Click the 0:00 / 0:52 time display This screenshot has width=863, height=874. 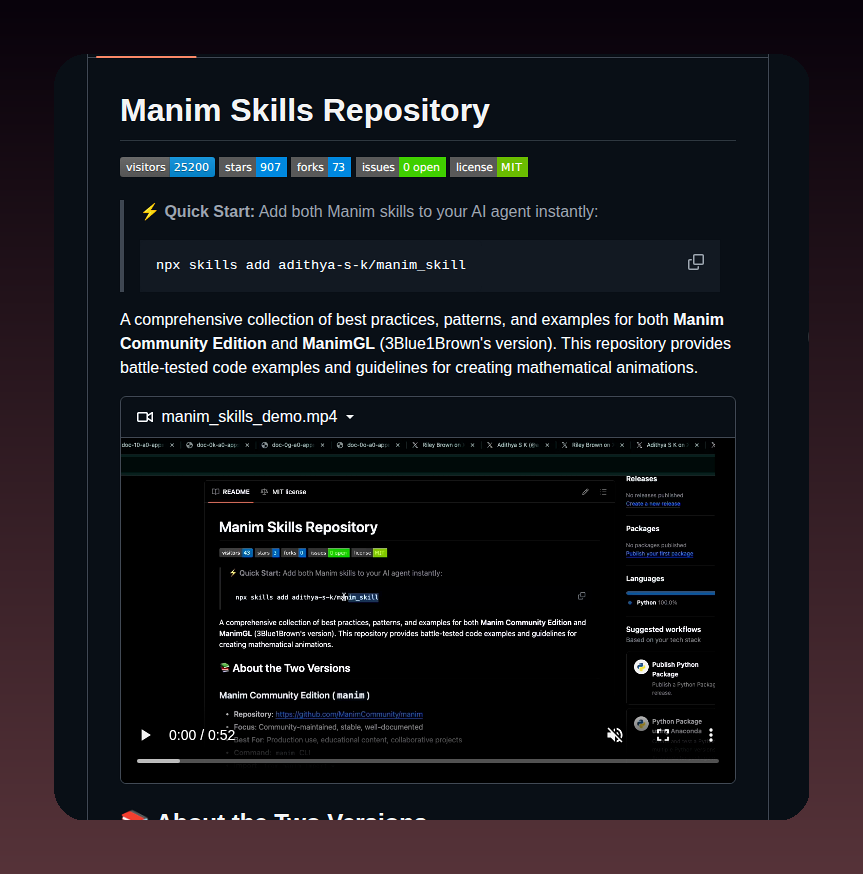coord(202,735)
